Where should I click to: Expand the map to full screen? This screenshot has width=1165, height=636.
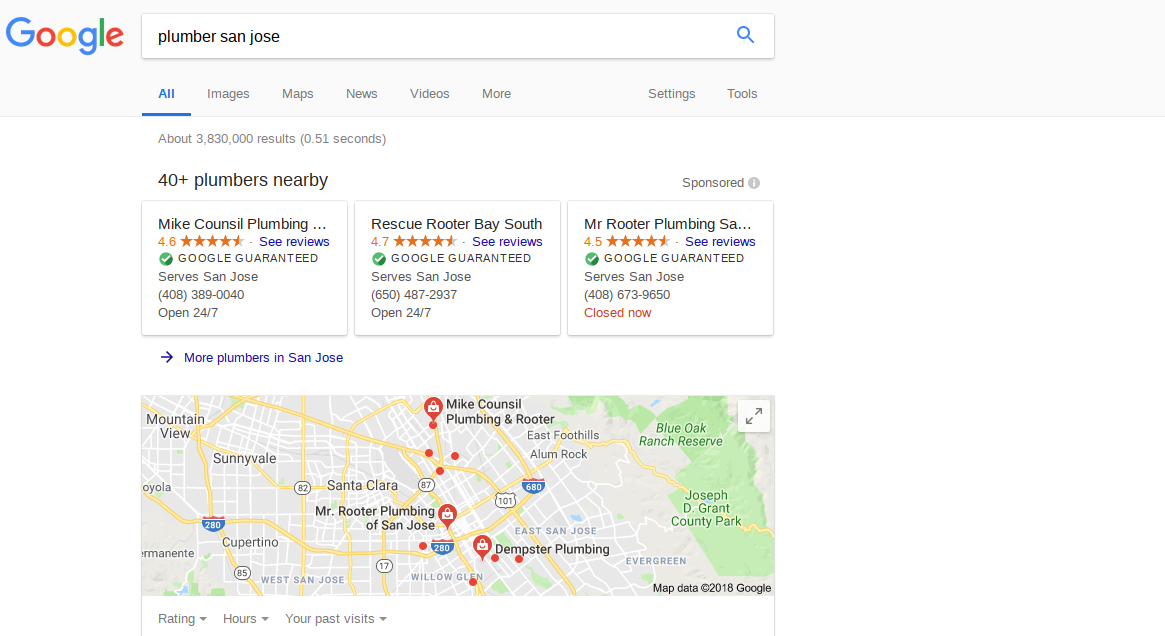pyautogui.click(x=753, y=416)
